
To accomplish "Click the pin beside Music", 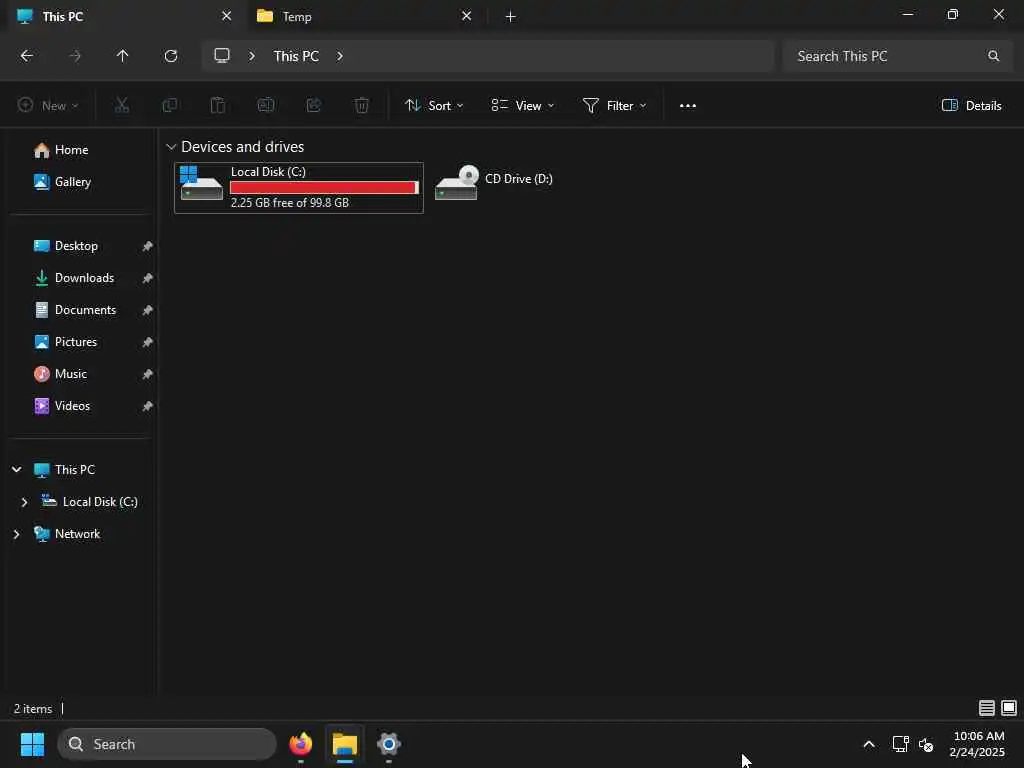I will click(148, 374).
